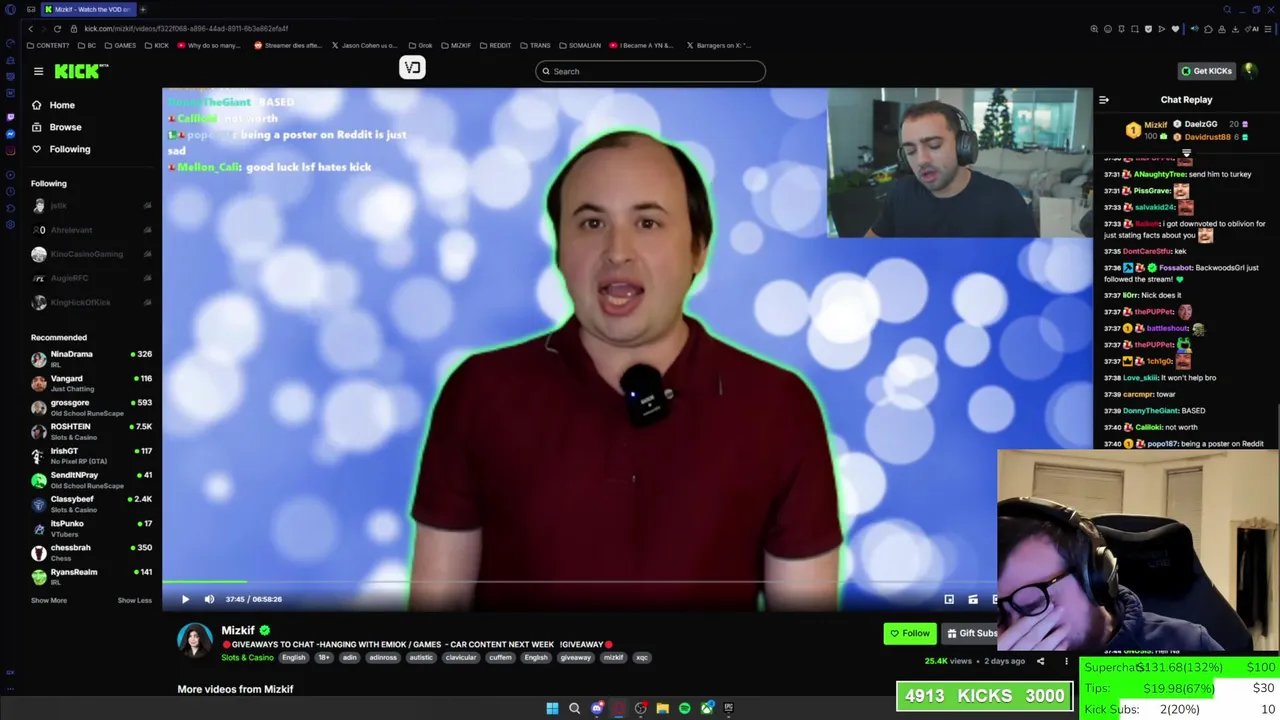Focus the Kick search field
The height and width of the screenshot is (720, 1280).
tap(650, 71)
